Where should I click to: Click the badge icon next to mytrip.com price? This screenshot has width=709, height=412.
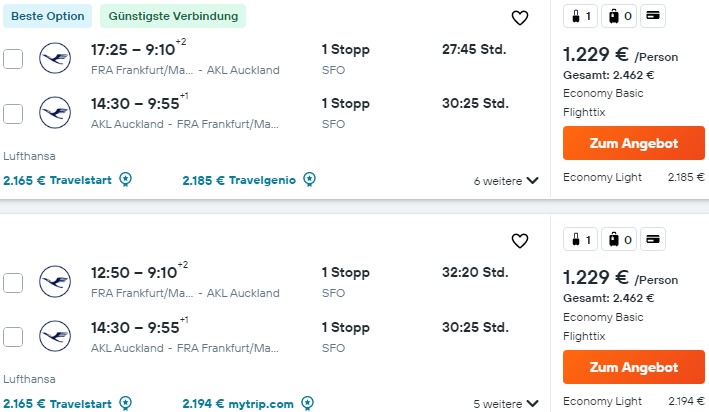tap(307, 403)
